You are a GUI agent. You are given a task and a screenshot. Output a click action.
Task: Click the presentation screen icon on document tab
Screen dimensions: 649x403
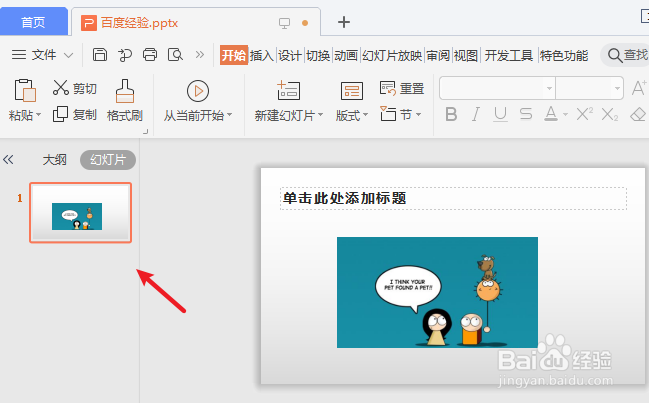click(284, 23)
